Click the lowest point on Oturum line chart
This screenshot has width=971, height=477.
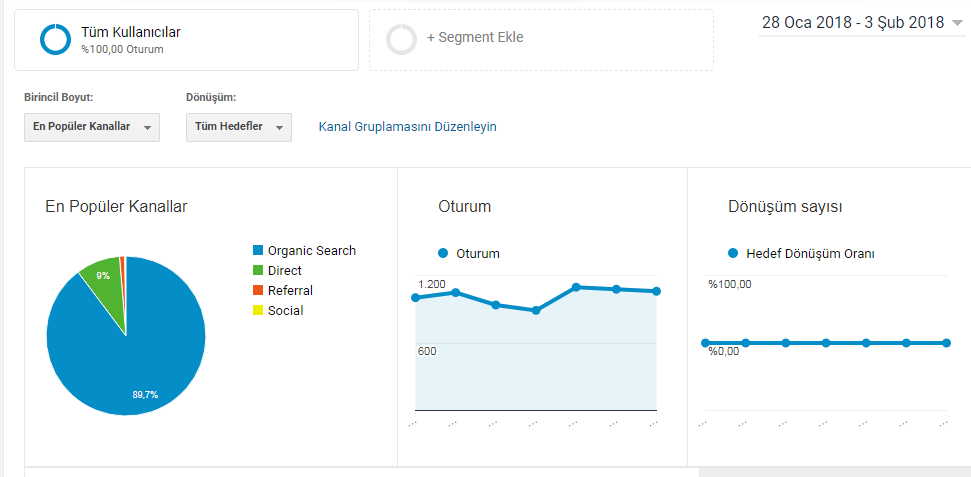tap(536, 310)
